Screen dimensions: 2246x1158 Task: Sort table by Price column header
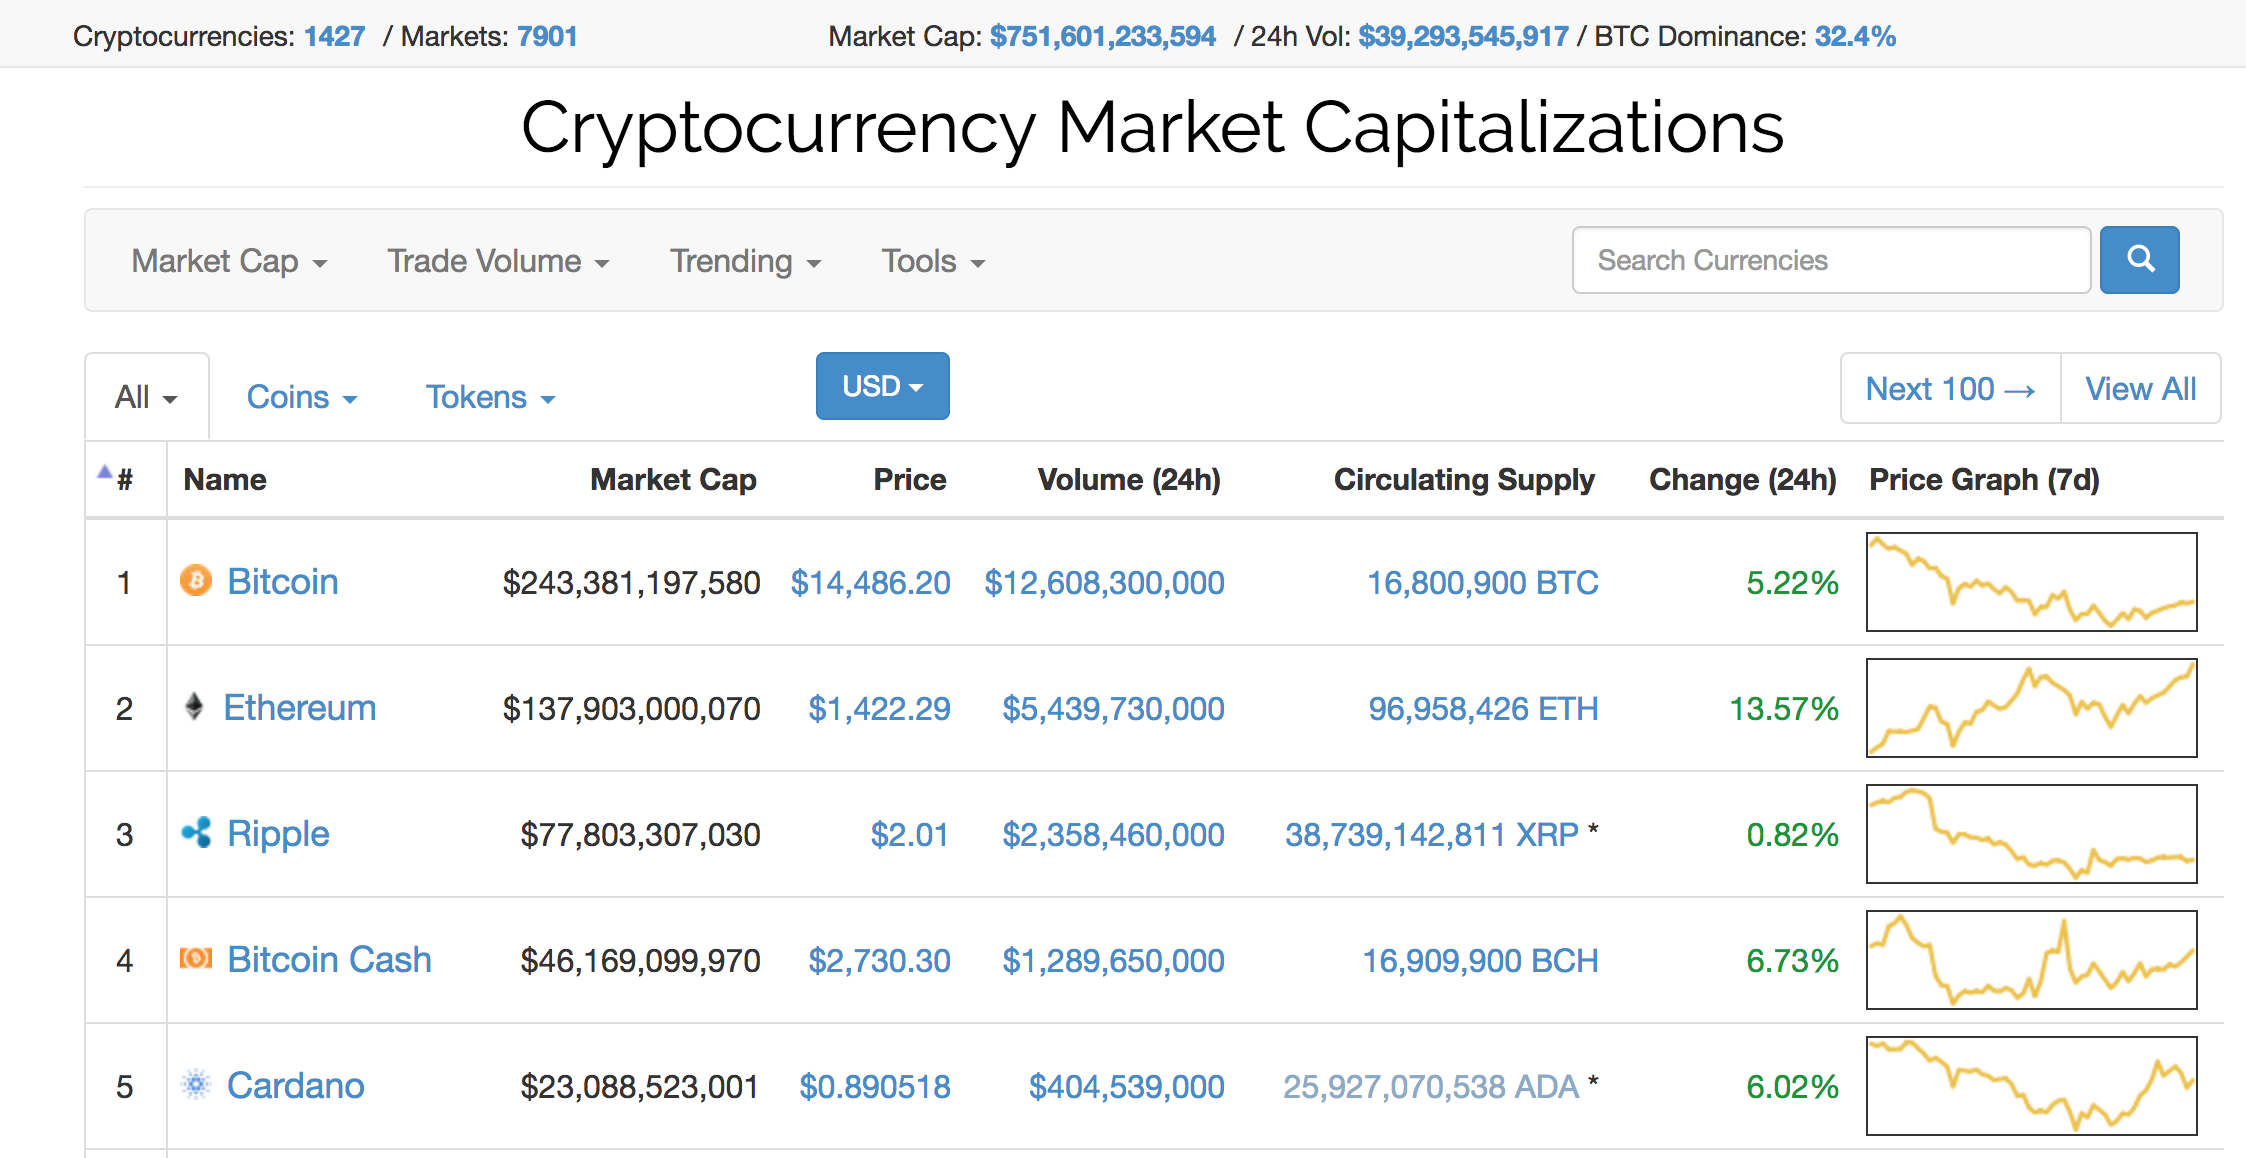[909, 479]
